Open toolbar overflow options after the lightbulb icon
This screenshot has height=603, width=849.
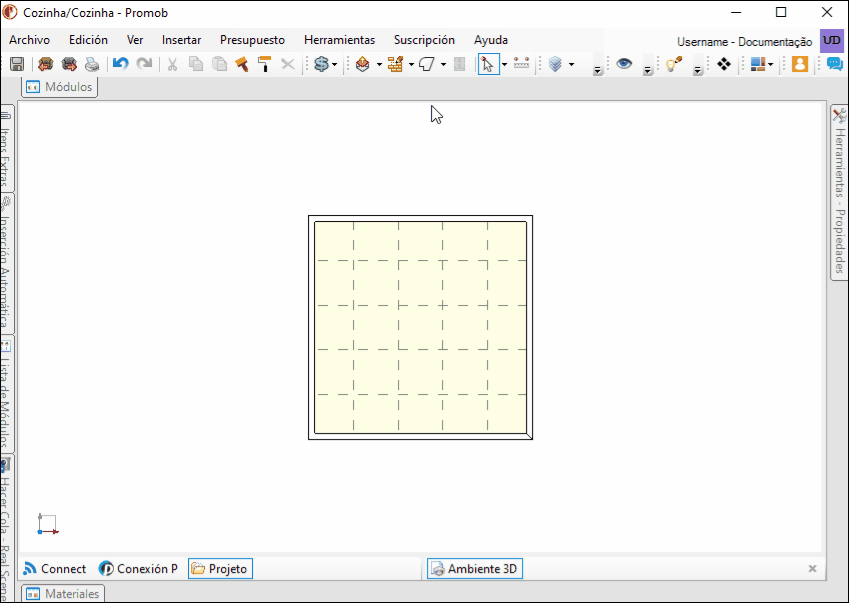click(x=697, y=70)
